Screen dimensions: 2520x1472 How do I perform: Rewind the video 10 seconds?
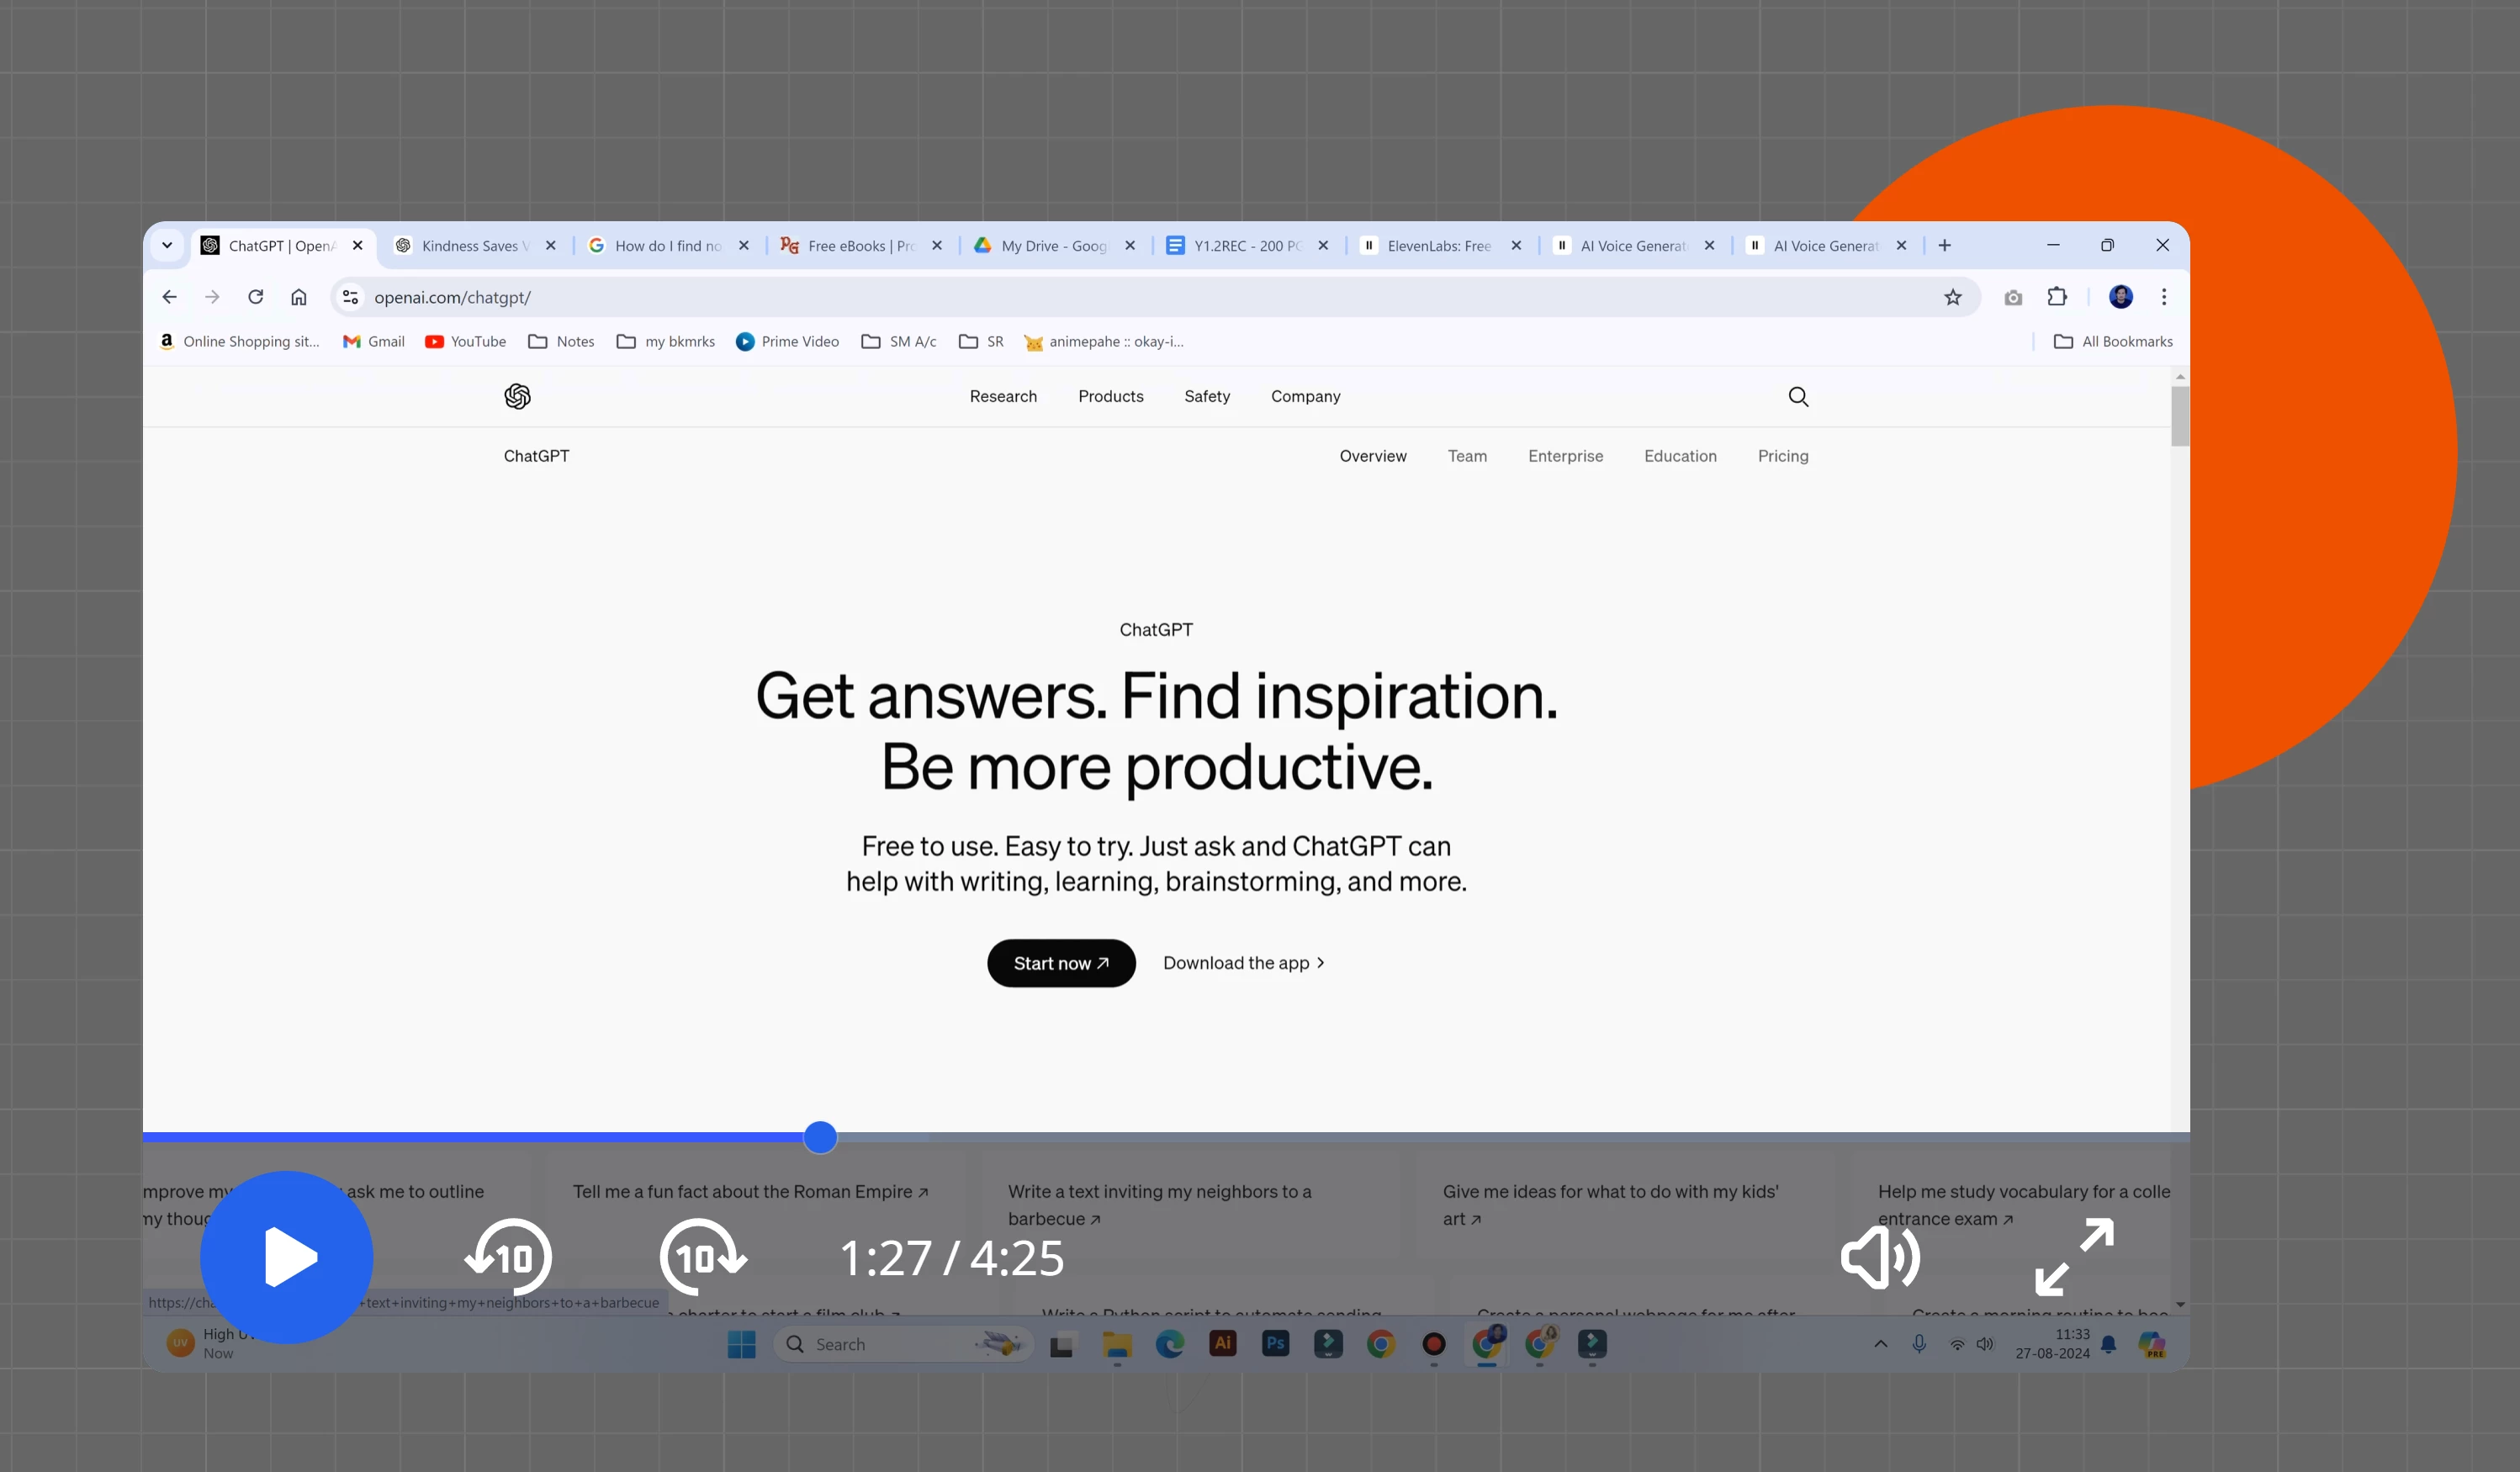[509, 1257]
